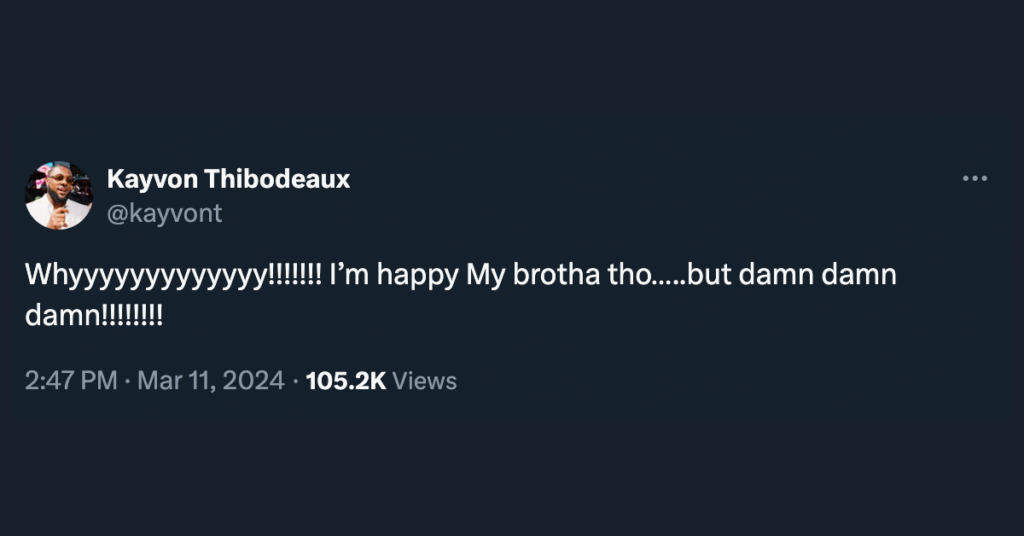Click "I'm" in the tweet text

point(350,277)
